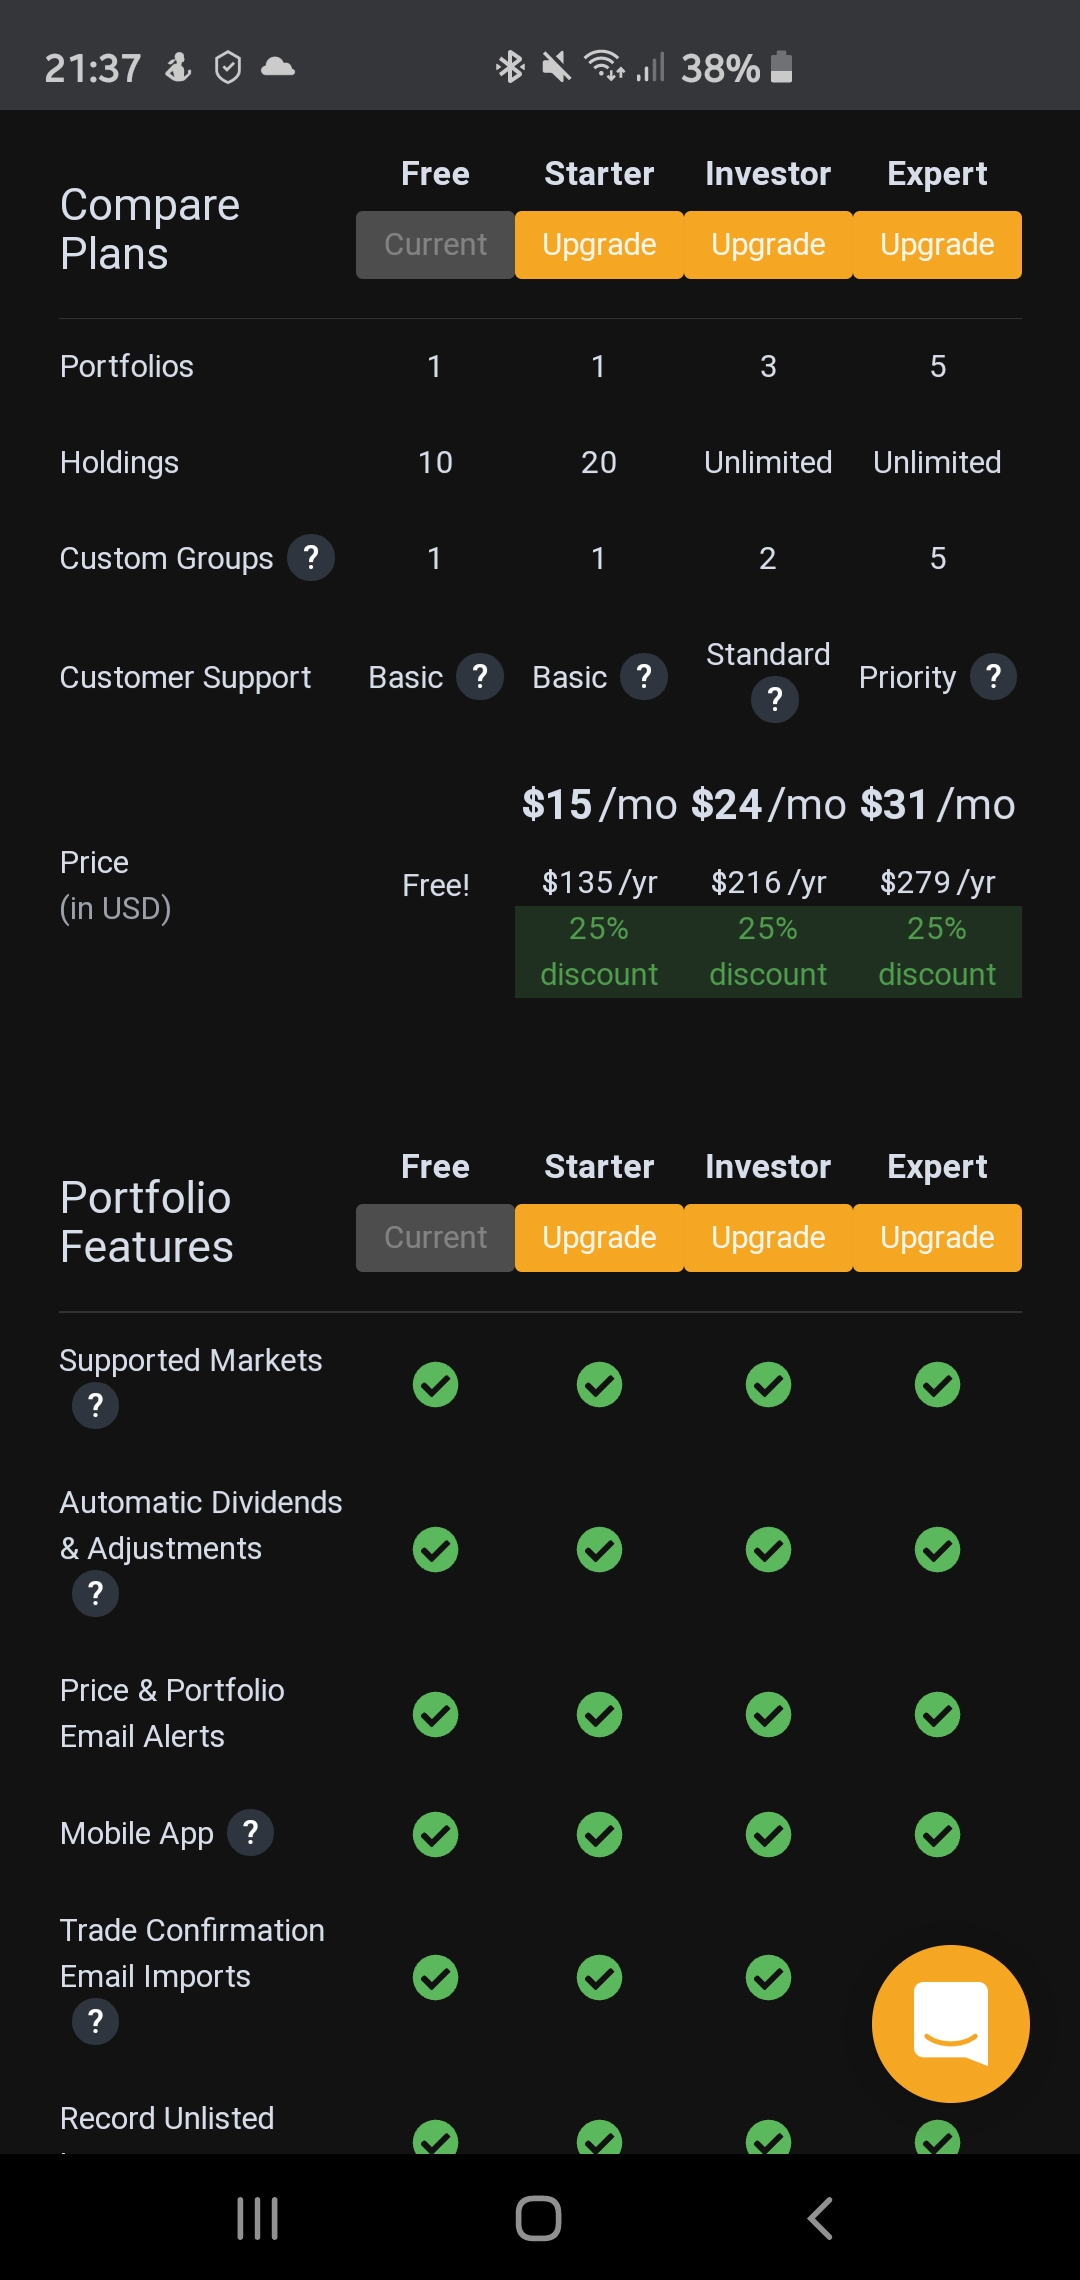
Task: Tap Current button in Compare Plans
Action: coord(435,245)
